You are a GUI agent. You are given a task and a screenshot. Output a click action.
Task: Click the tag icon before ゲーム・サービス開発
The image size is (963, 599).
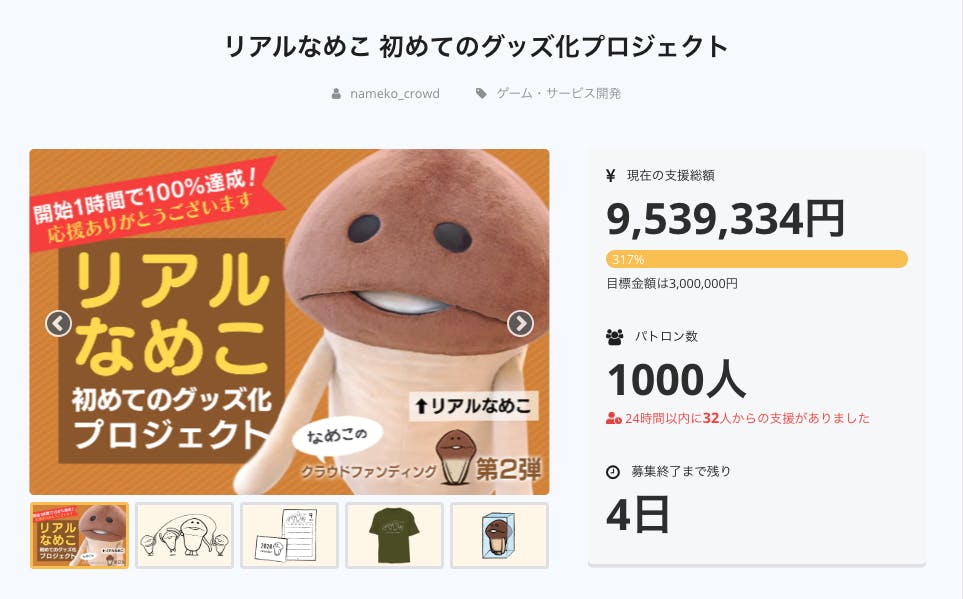pos(482,93)
